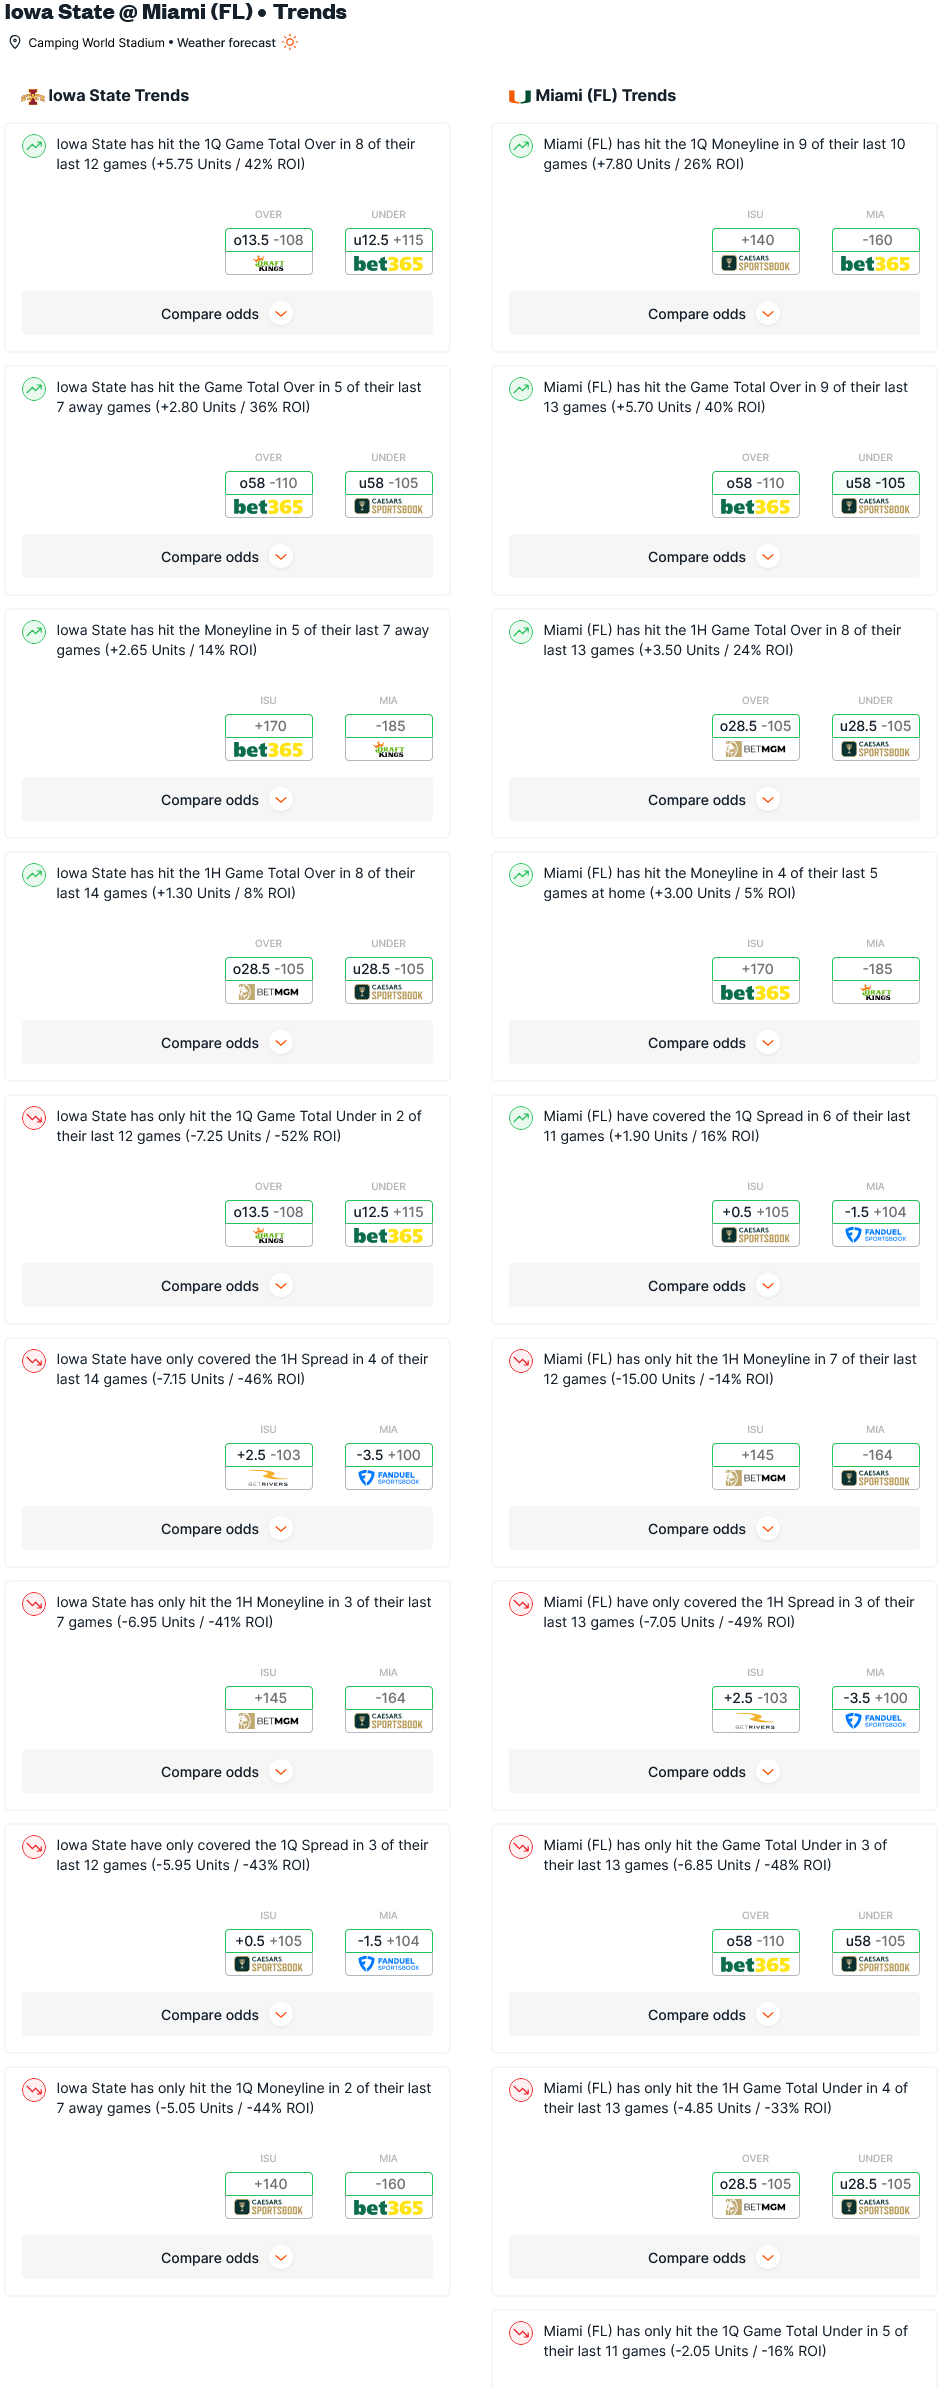The height and width of the screenshot is (2389, 940).
Task: Click the Iowa State team logo icon
Action: 33,96
